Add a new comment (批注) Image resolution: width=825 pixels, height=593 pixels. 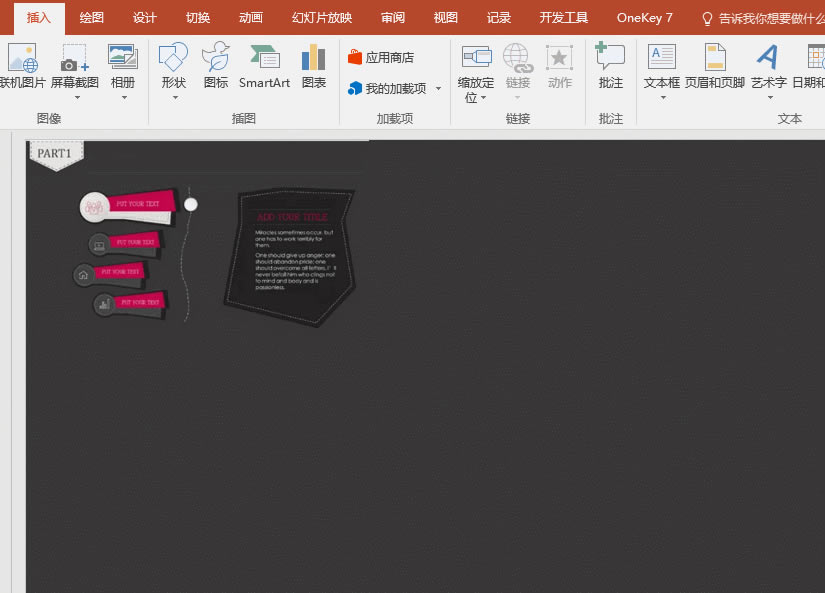point(610,66)
